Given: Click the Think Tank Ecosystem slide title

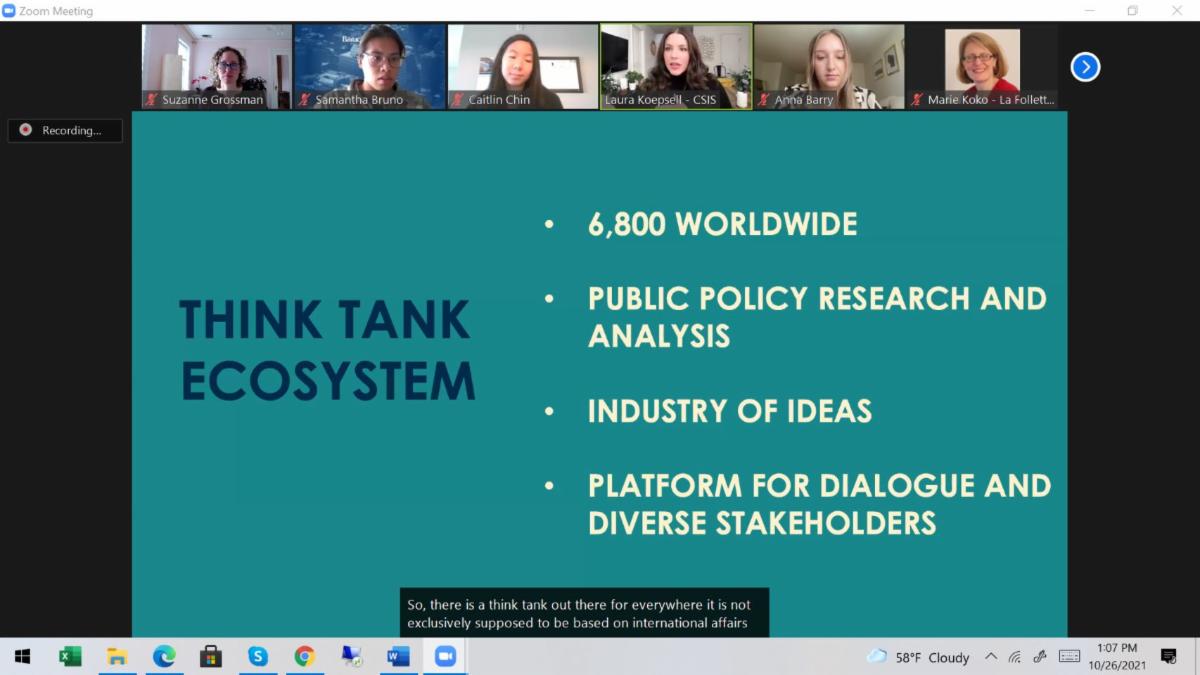Looking at the screenshot, I should pyautogui.click(x=327, y=350).
